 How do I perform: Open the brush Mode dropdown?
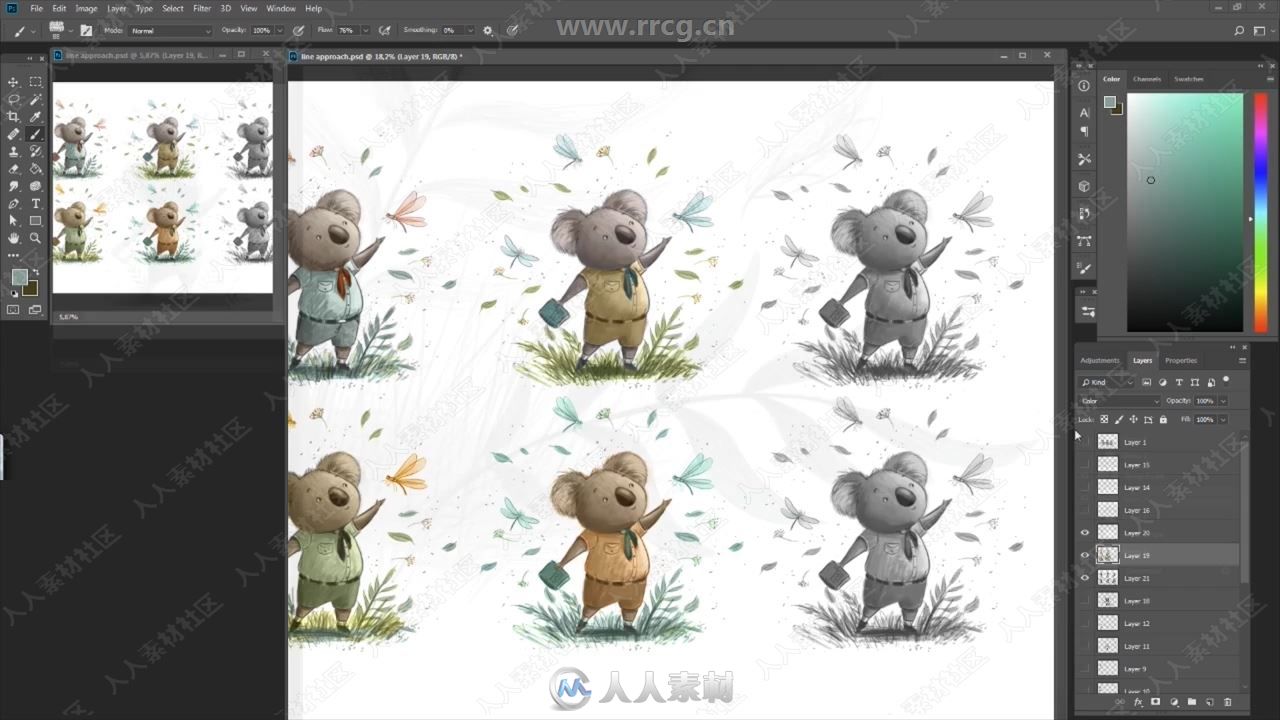[170, 31]
